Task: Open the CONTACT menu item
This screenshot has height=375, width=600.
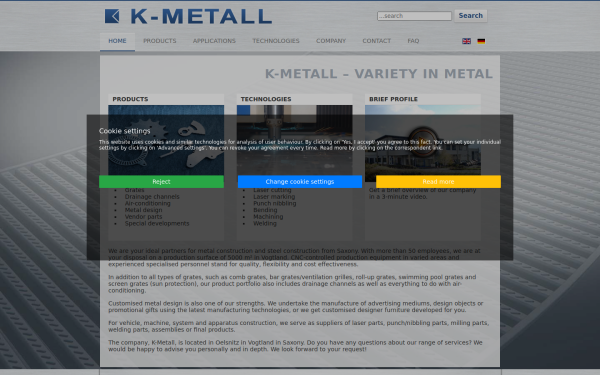Action: (x=377, y=41)
